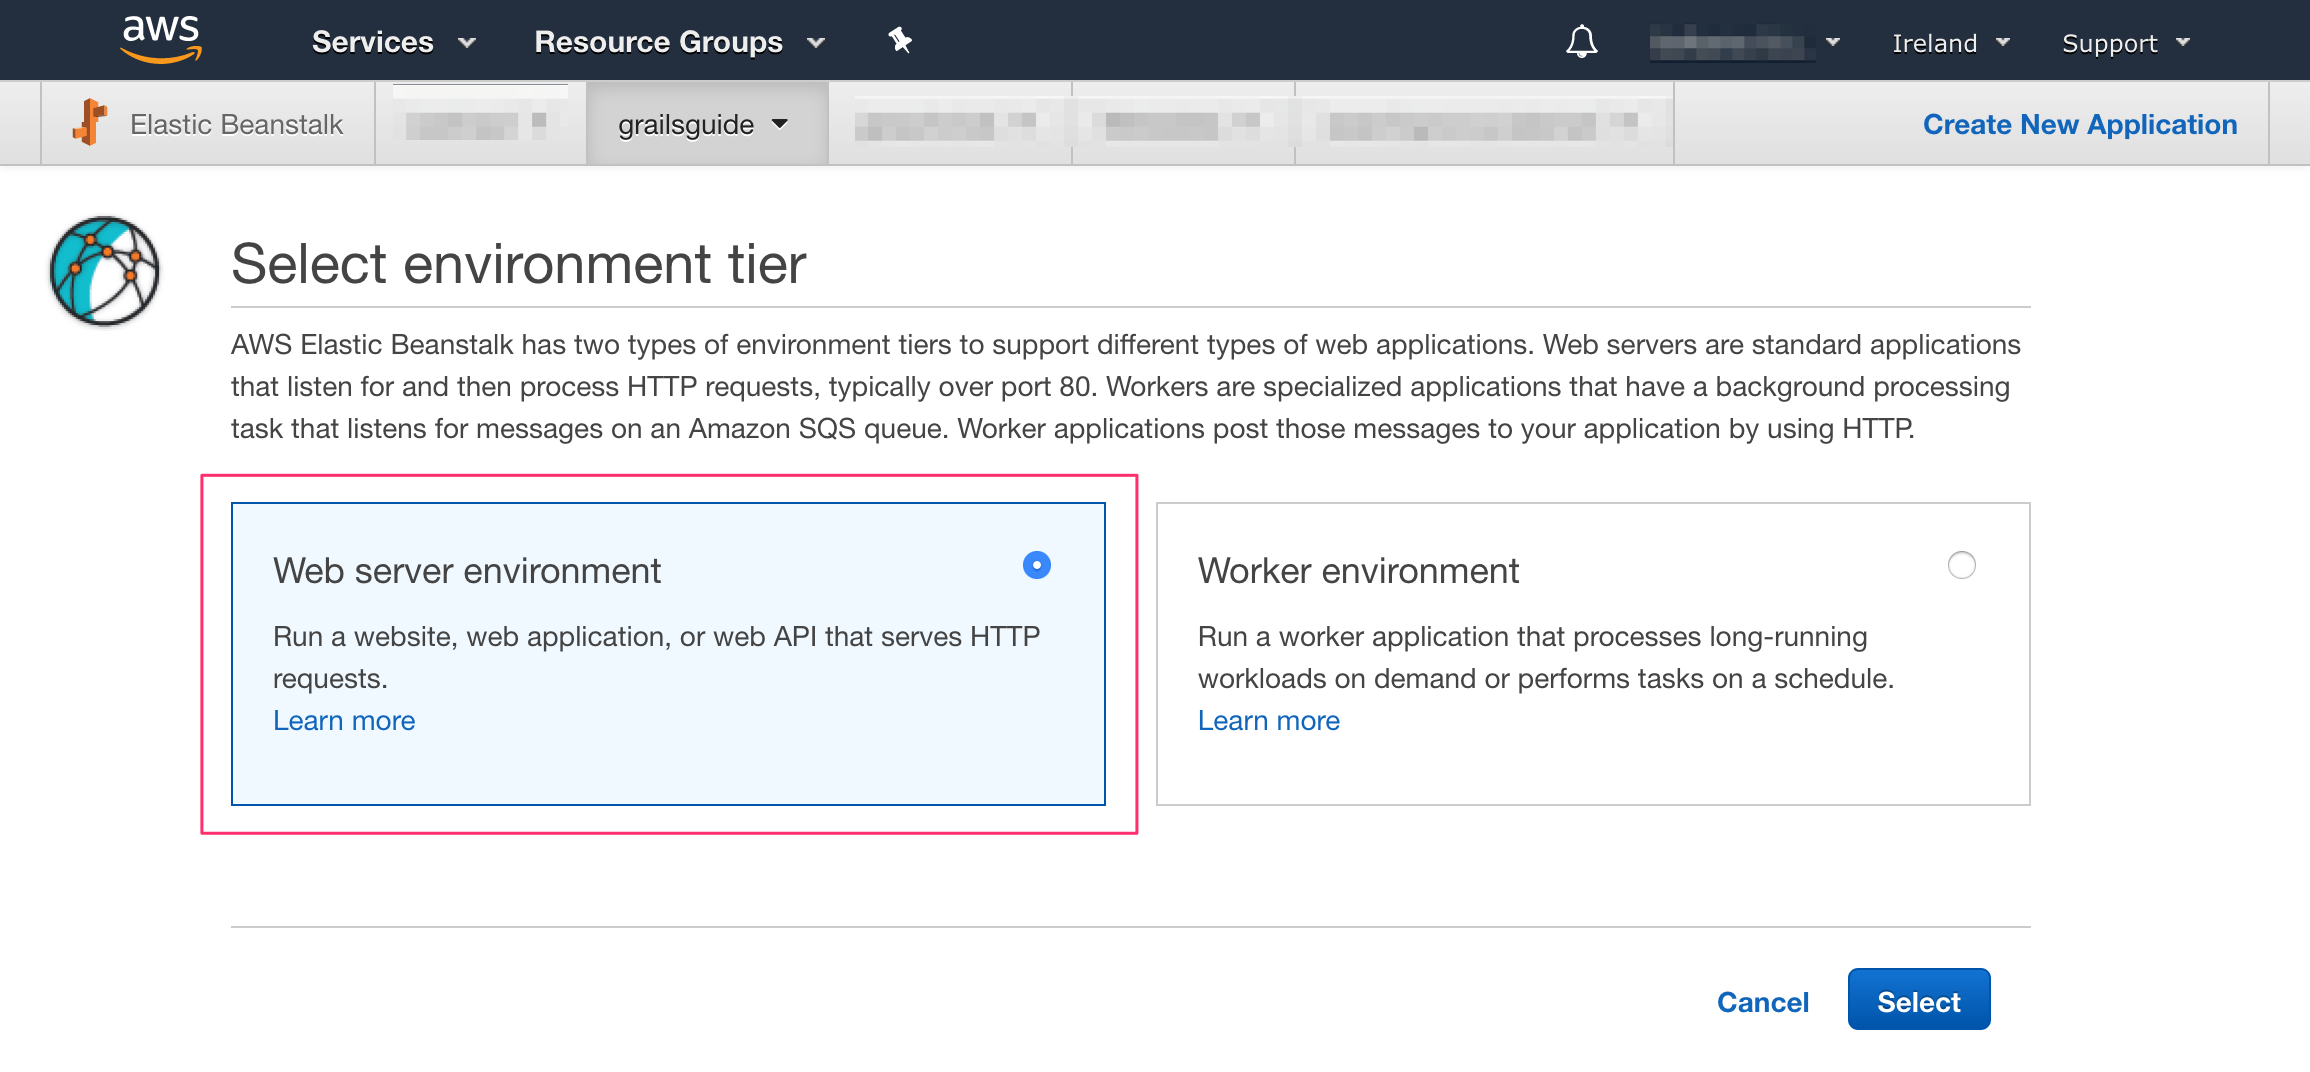The height and width of the screenshot is (1072, 2310).
Task: Click the Select environment tier title
Action: point(518,264)
